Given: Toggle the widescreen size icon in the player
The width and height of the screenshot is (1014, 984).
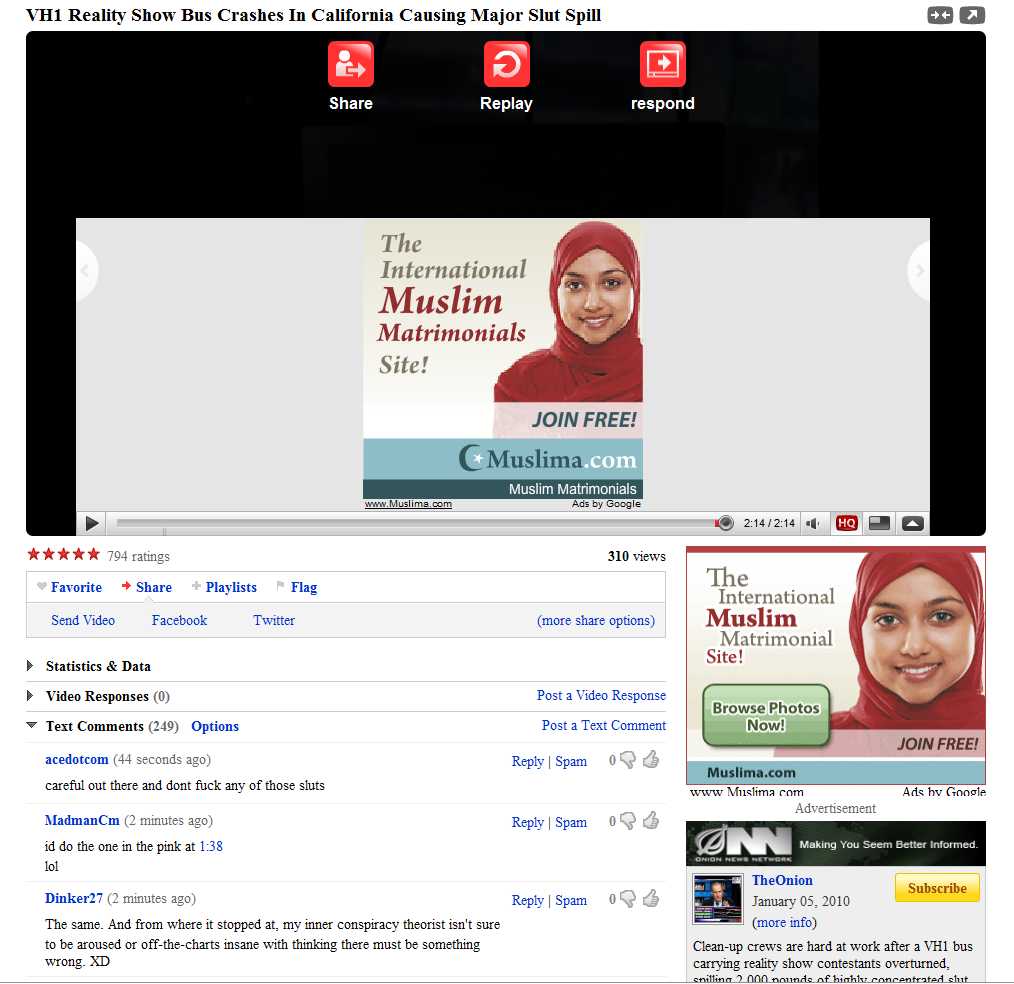Looking at the screenshot, I should [879, 523].
